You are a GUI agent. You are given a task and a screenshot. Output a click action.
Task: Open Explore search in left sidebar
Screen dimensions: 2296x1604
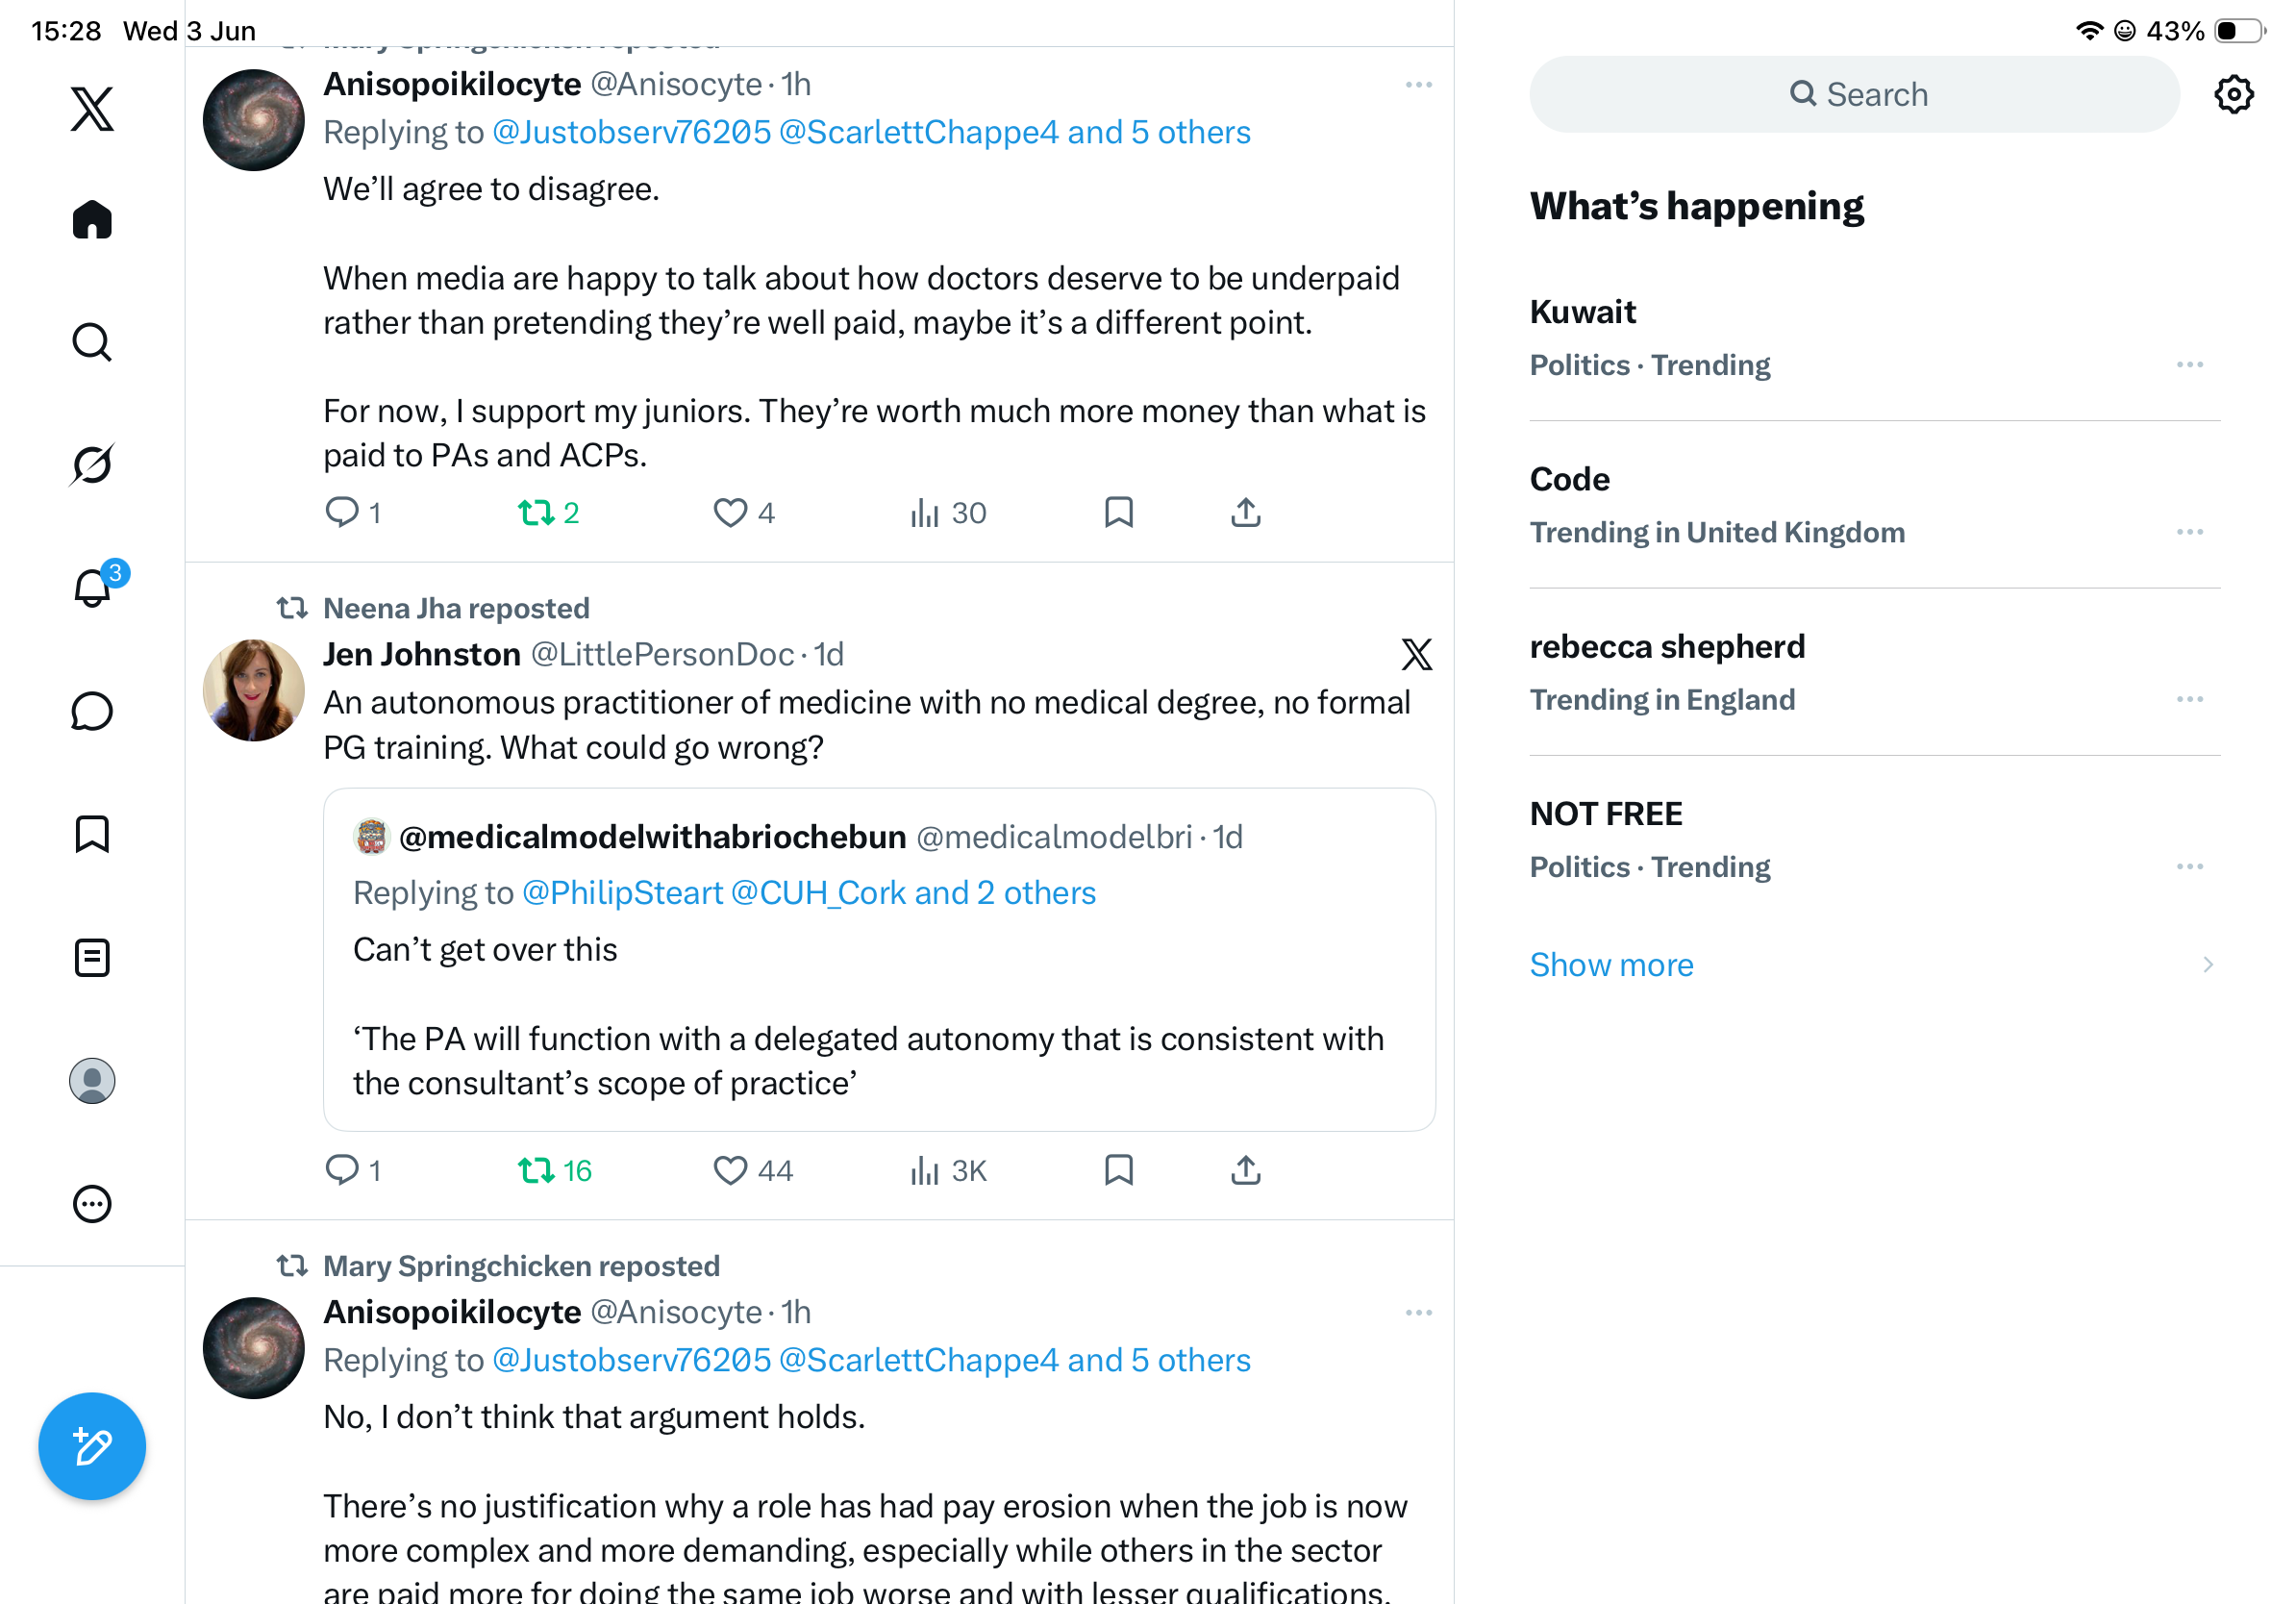(x=92, y=342)
